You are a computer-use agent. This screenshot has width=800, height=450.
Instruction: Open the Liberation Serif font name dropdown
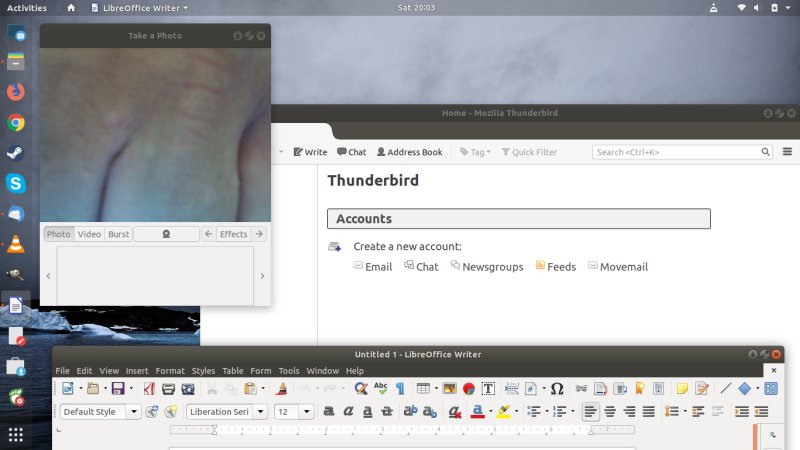tap(260, 411)
